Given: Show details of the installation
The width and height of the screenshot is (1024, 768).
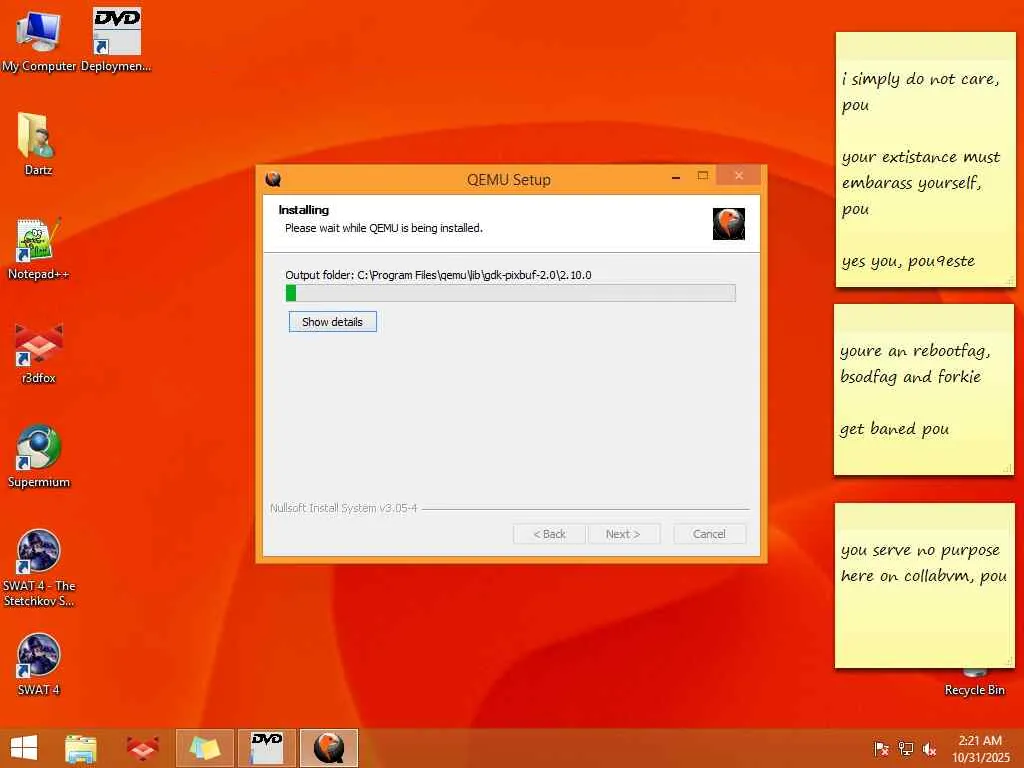Looking at the screenshot, I should (x=332, y=322).
